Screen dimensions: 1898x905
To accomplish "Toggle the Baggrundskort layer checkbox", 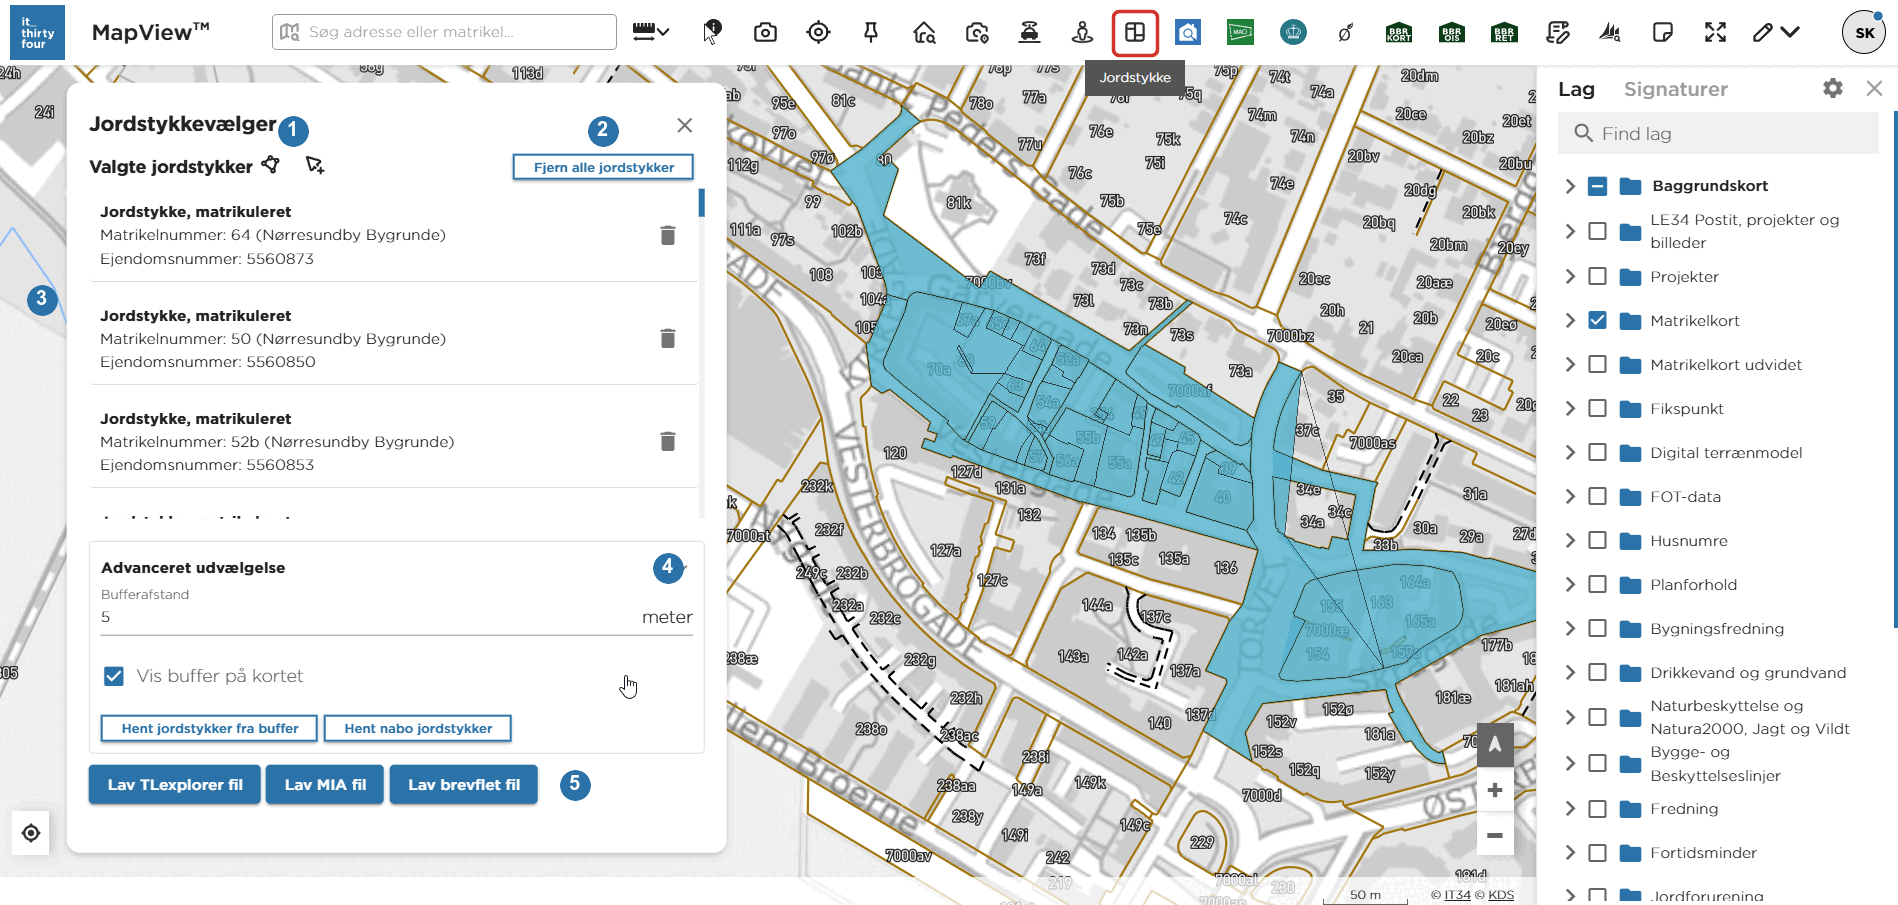I will pyautogui.click(x=1597, y=186).
